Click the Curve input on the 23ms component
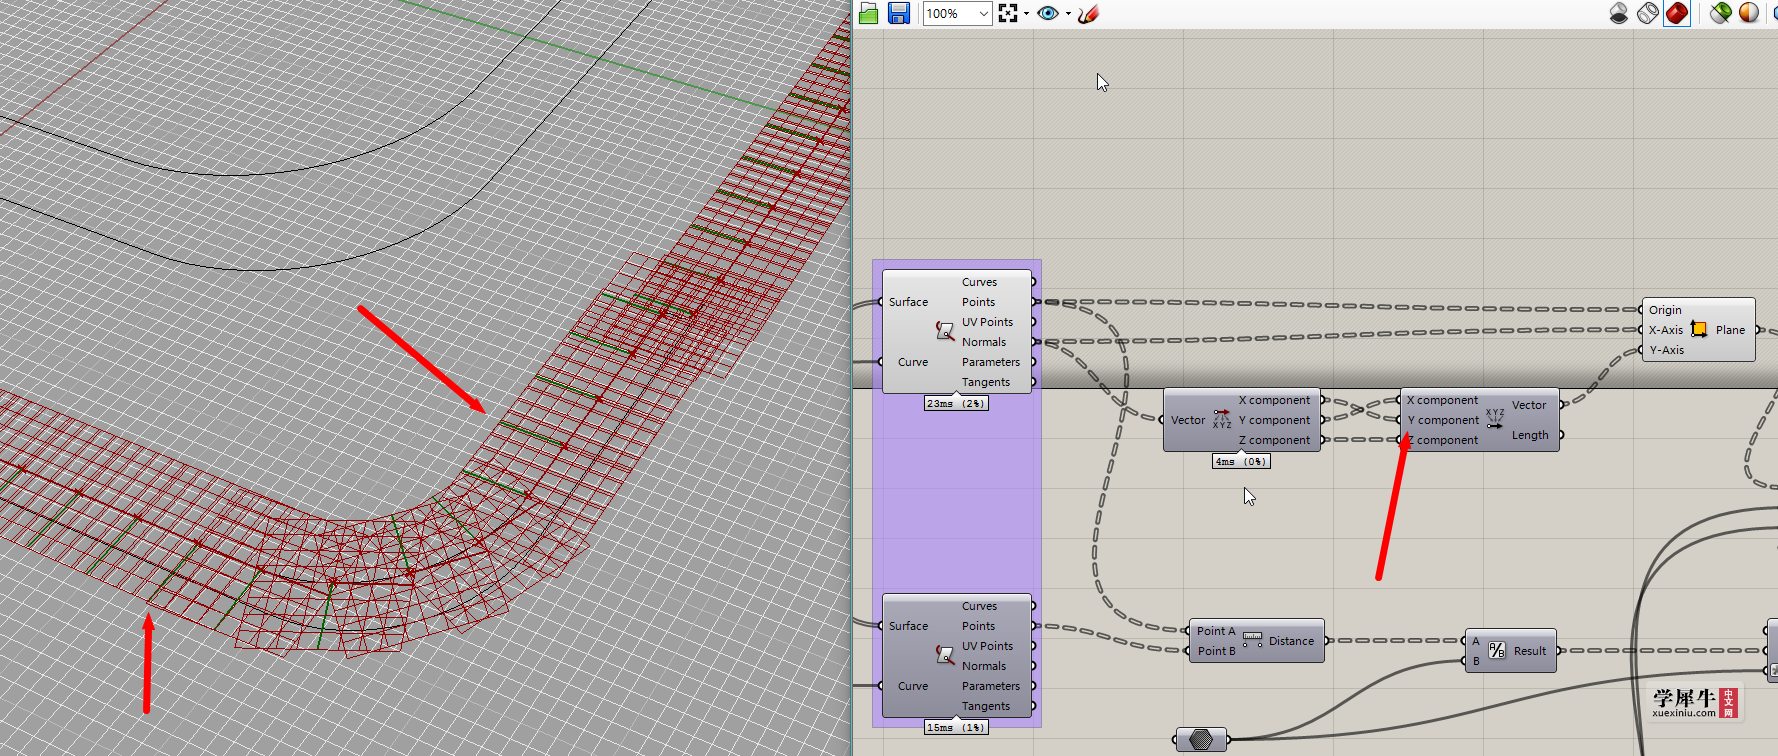The width and height of the screenshot is (1778, 756). pos(912,362)
